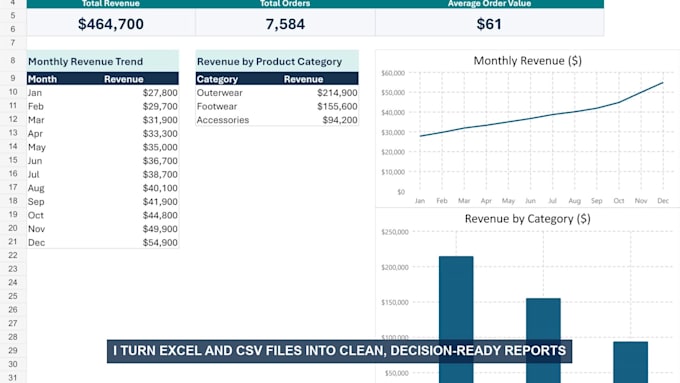Image resolution: width=680 pixels, height=383 pixels.
Task: Select the Outerwear category cell
Action: click(x=219, y=93)
